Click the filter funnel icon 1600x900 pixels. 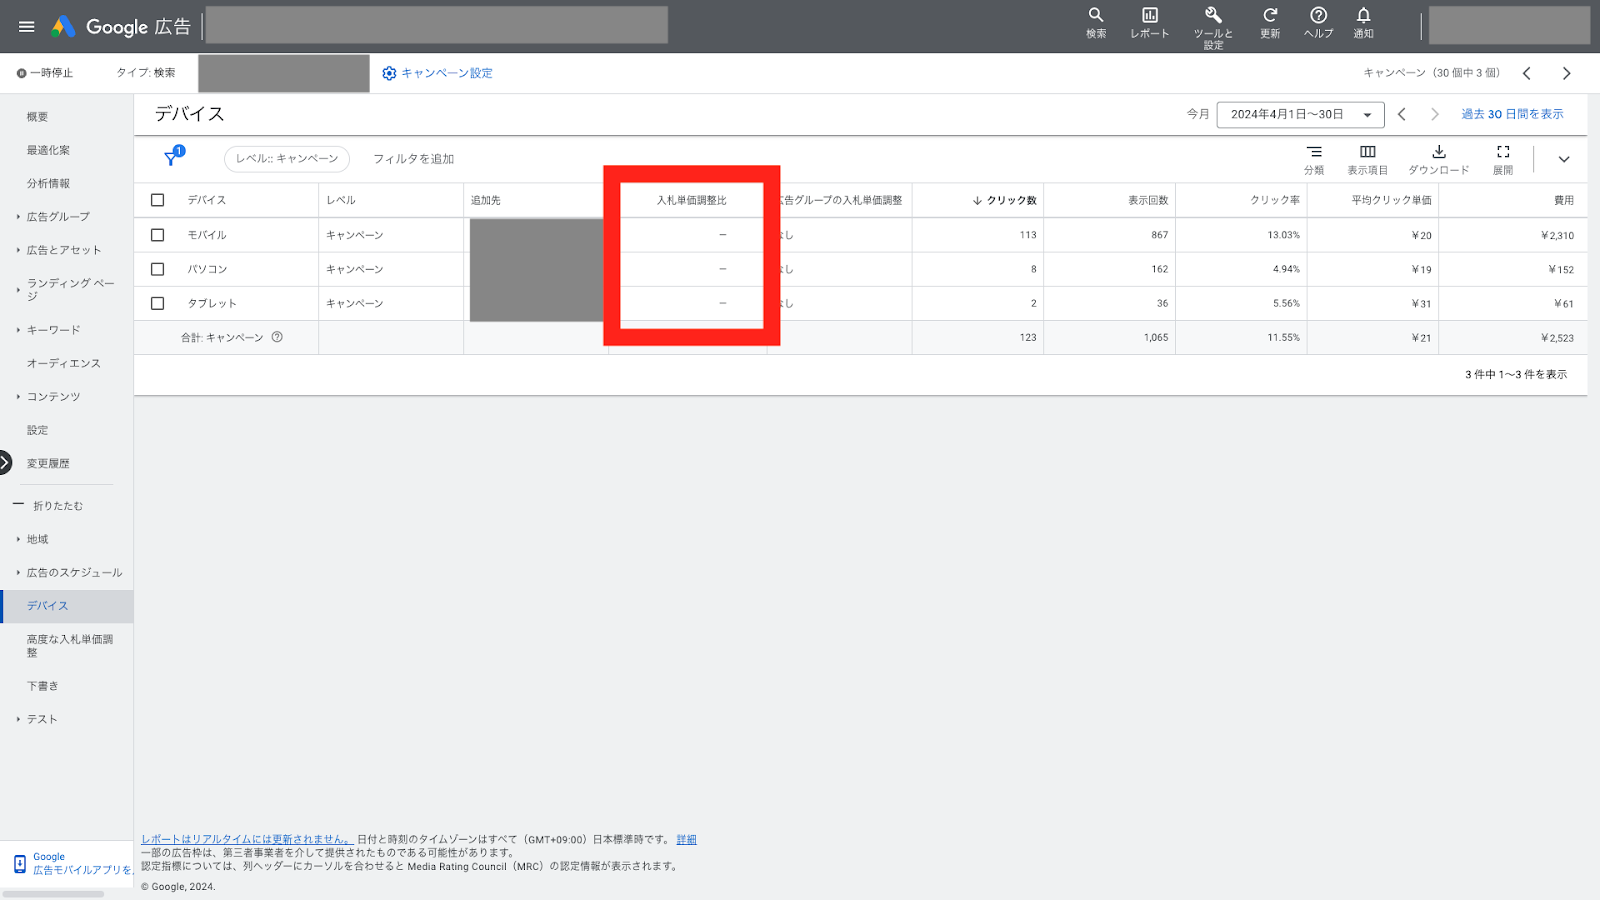tap(173, 157)
